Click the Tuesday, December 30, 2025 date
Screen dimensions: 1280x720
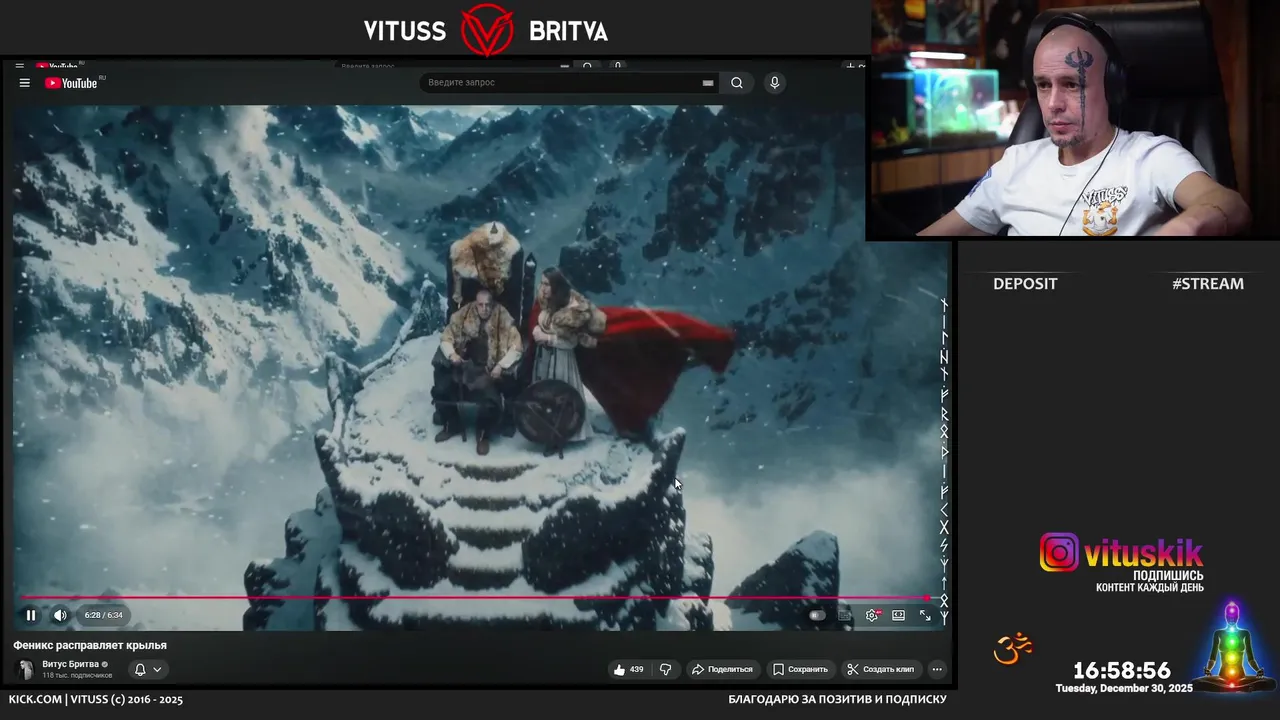coord(1124,688)
